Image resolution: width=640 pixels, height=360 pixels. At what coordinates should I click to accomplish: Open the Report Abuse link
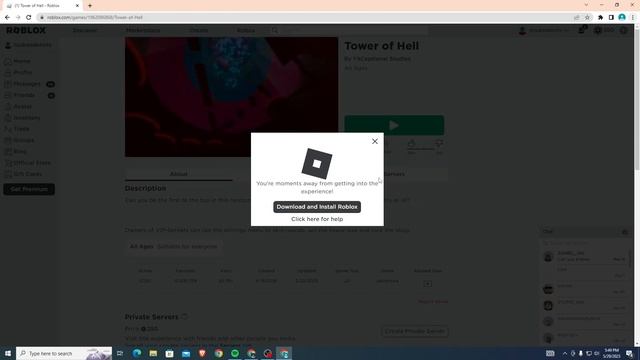coord(433,302)
